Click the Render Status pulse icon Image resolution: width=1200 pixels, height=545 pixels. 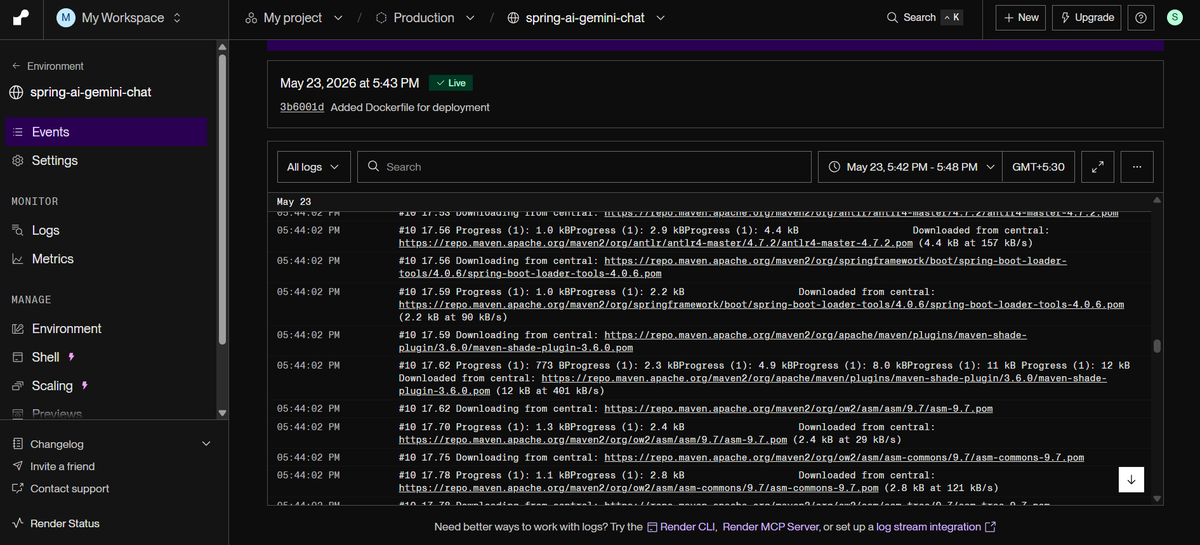[x=17, y=524]
